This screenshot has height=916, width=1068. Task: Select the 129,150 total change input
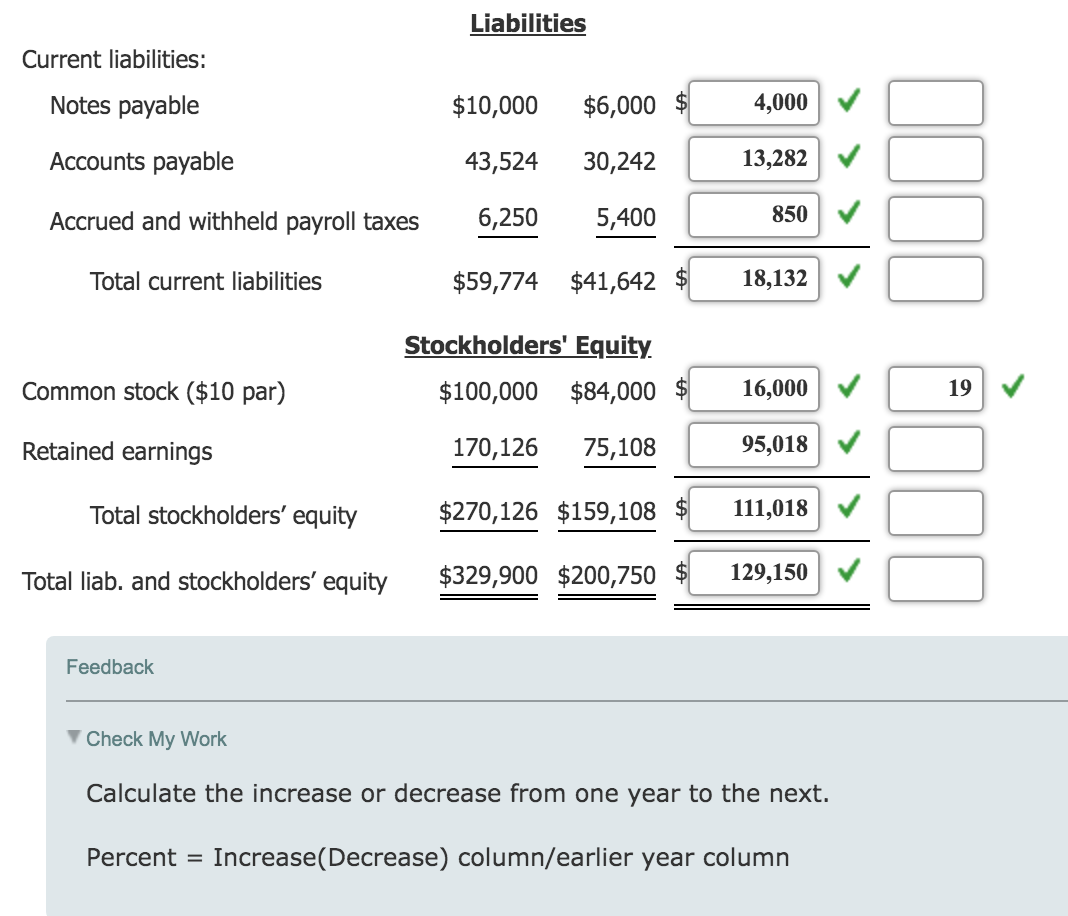pos(753,573)
